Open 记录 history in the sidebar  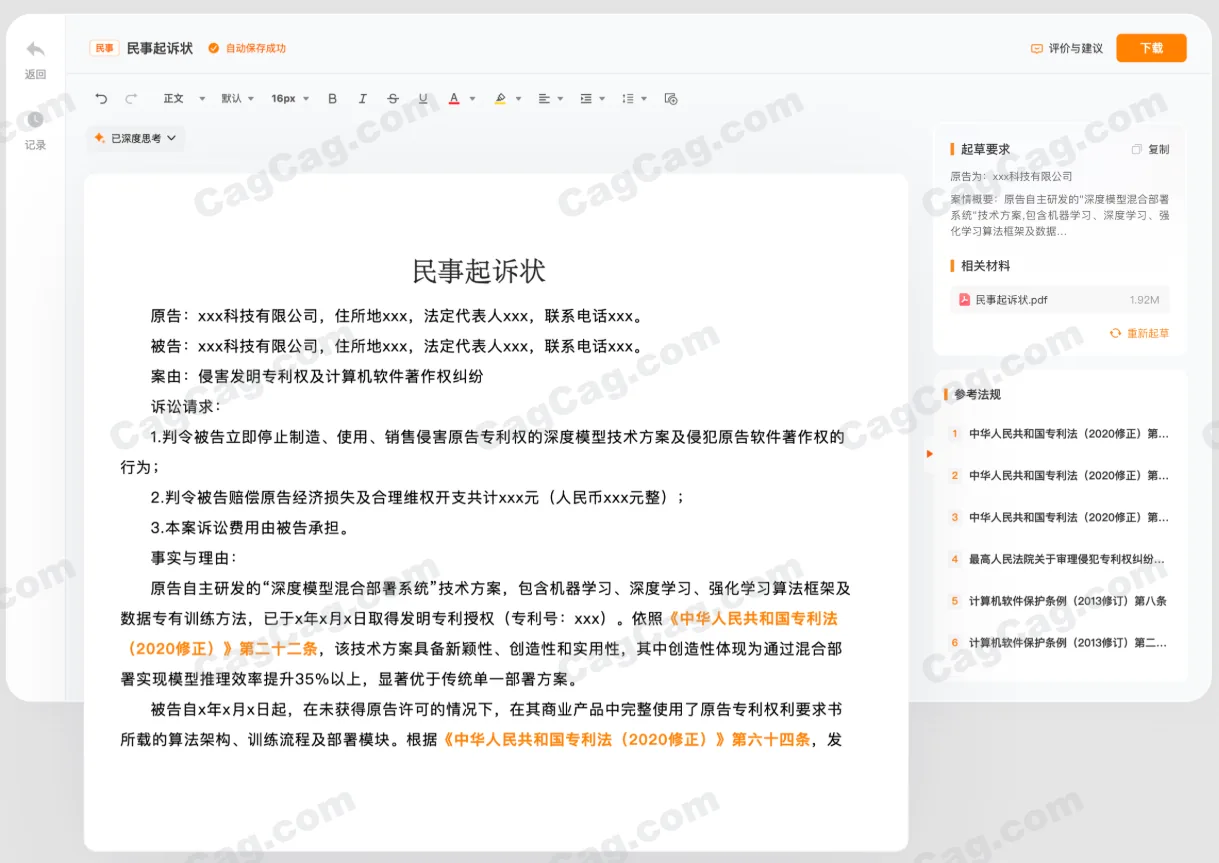[35, 130]
